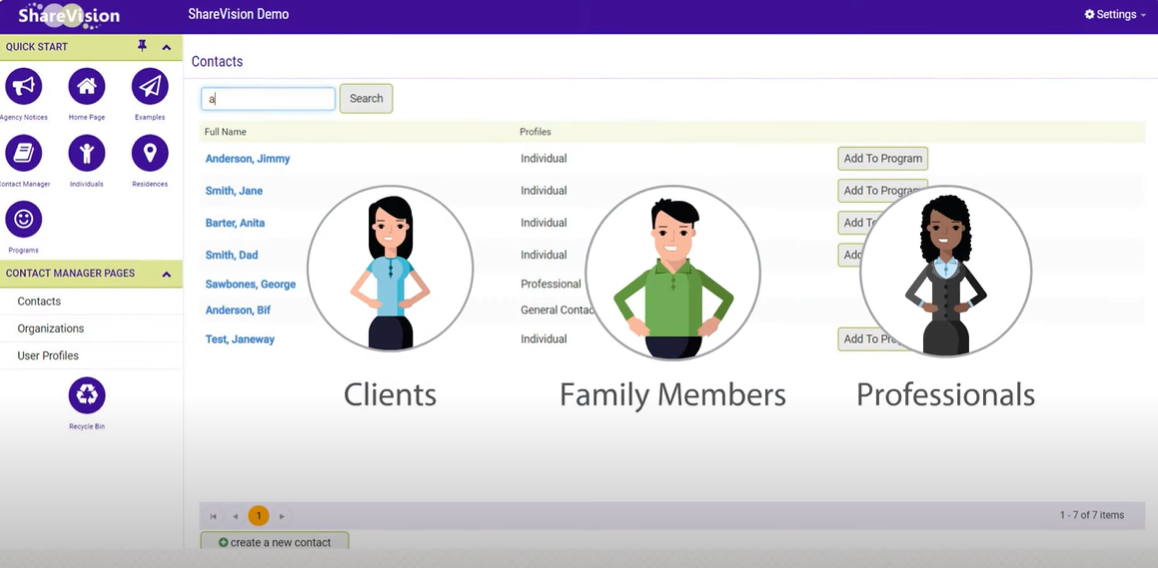Open the Contact Manager book icon
Screen dimensions: 1158x568
[x=24, y=154]
